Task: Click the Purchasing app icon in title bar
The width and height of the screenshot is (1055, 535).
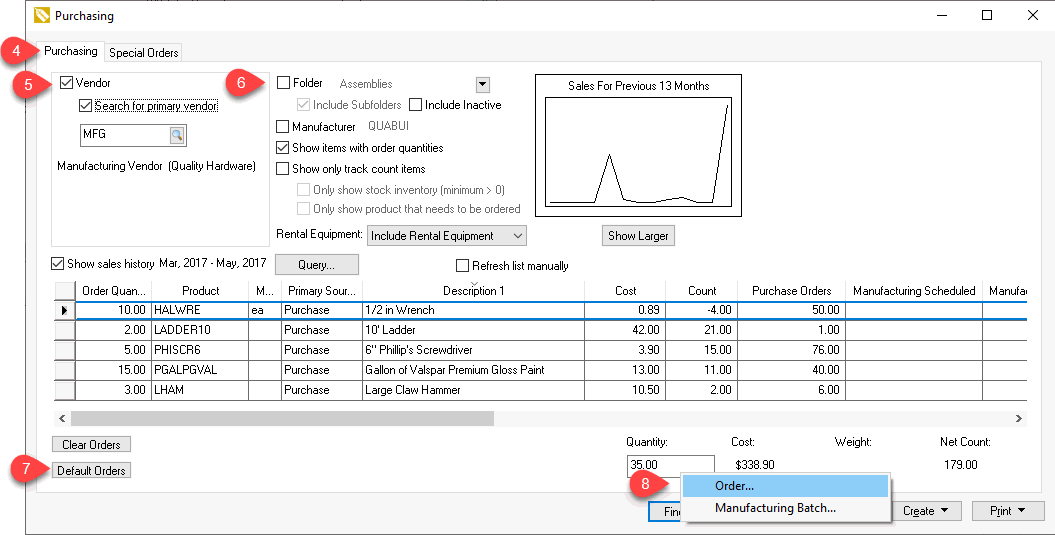Action: tap(42, 15)
